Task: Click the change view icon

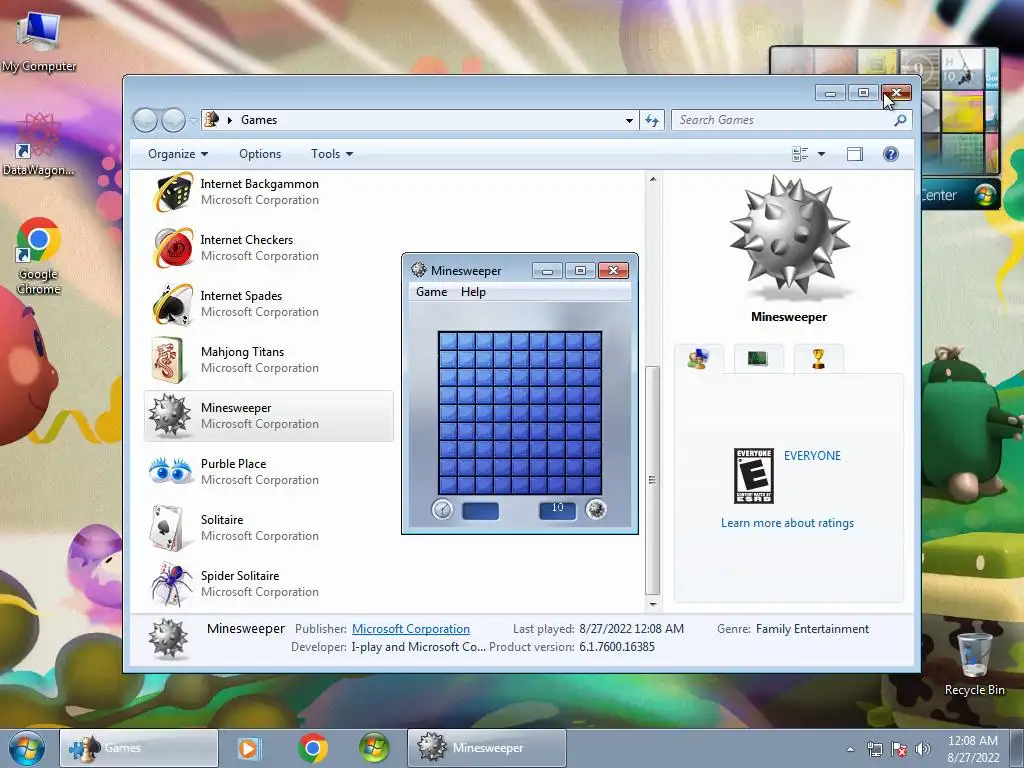Action: pyautogui.click(x=800, y=154)
